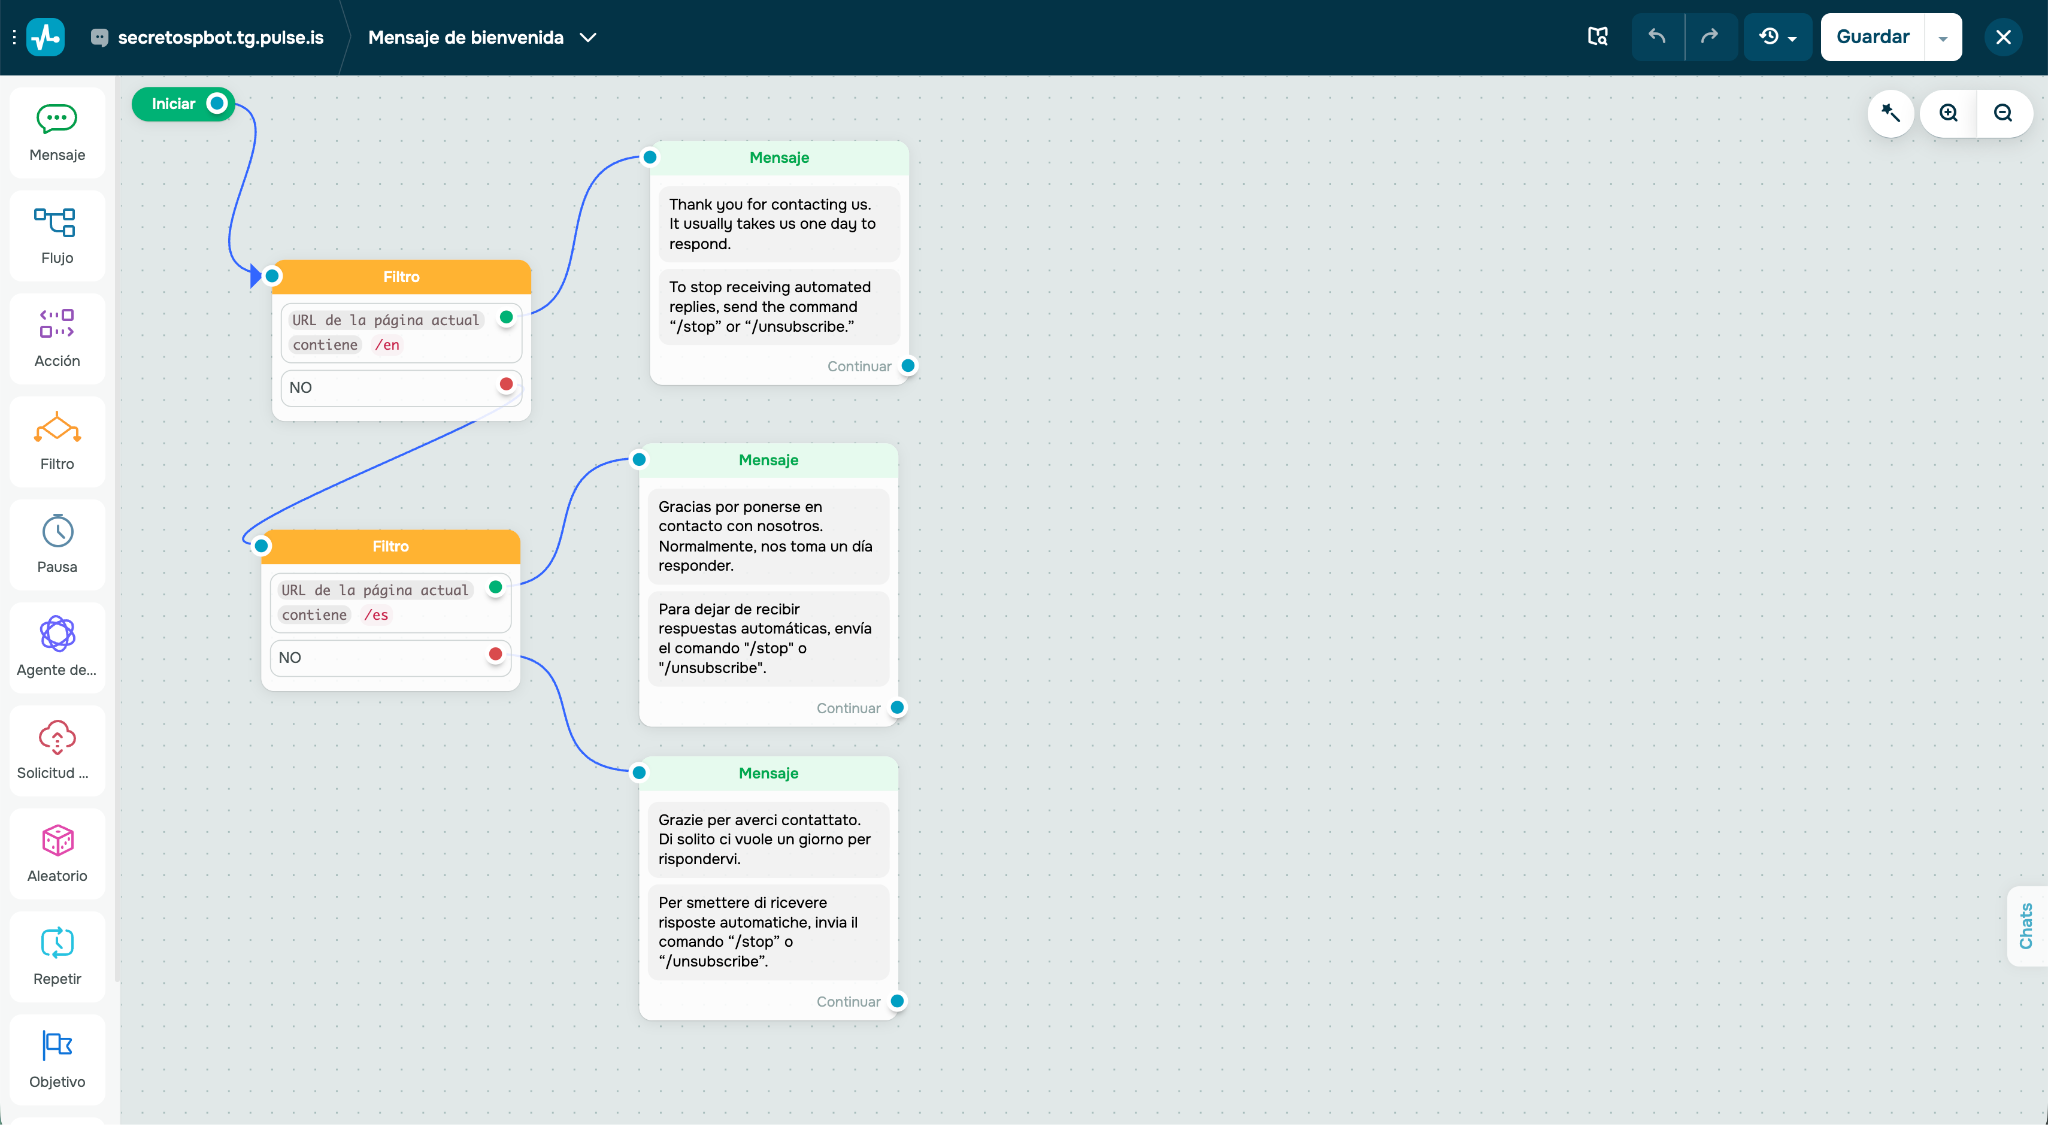Open the map search icon in header

click(x=1598, y=37)
